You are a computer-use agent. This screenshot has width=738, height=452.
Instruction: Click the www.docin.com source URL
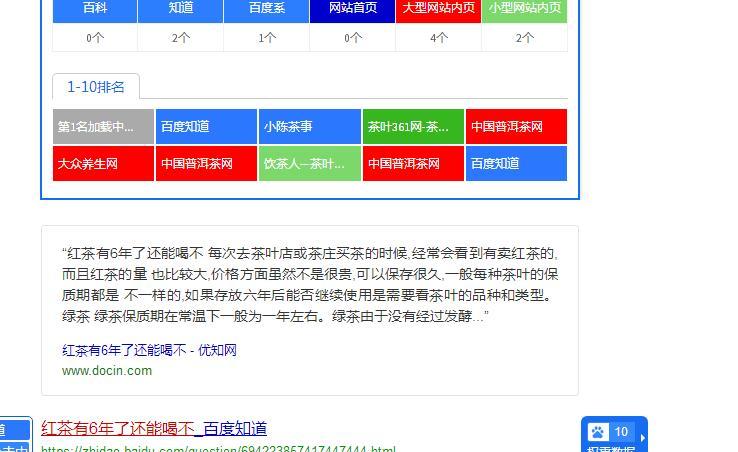pos(107,371)
